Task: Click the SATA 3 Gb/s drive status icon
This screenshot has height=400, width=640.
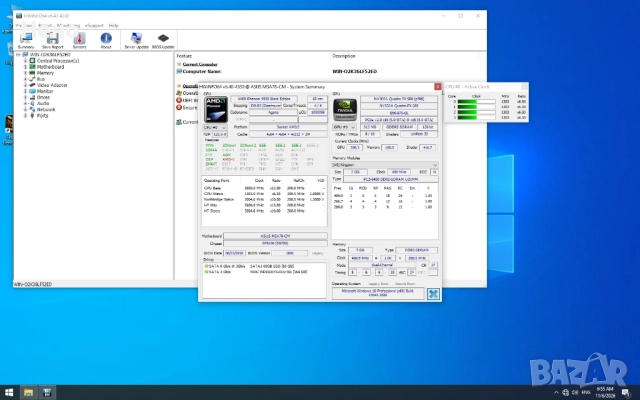Action: tap(207, 271)
